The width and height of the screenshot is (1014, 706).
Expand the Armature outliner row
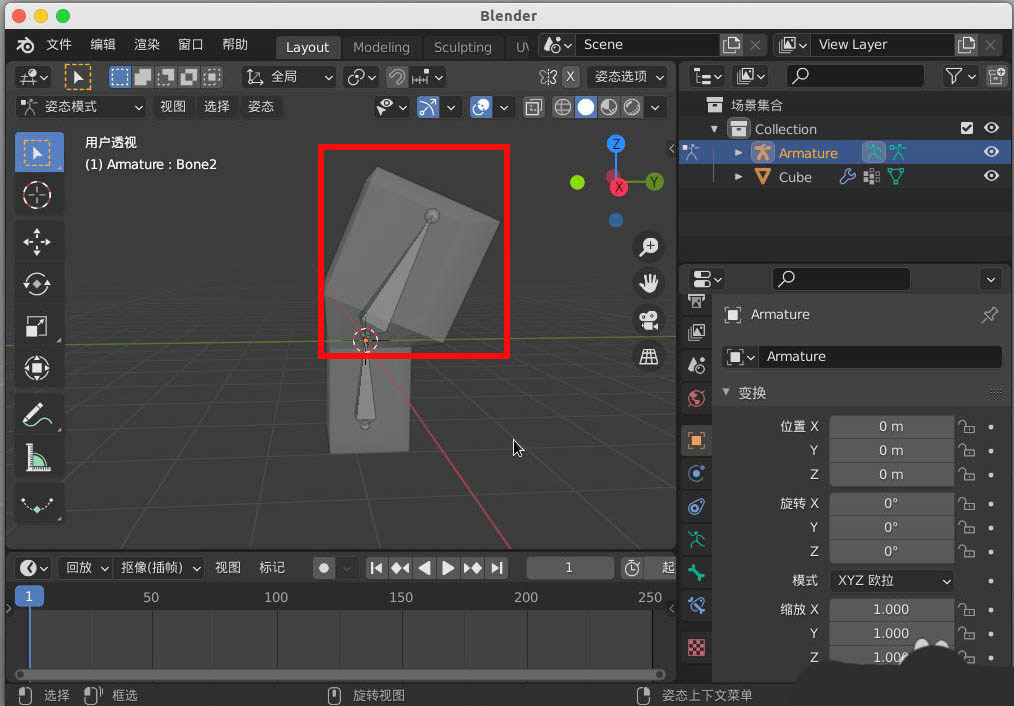[x=739, y=153]
